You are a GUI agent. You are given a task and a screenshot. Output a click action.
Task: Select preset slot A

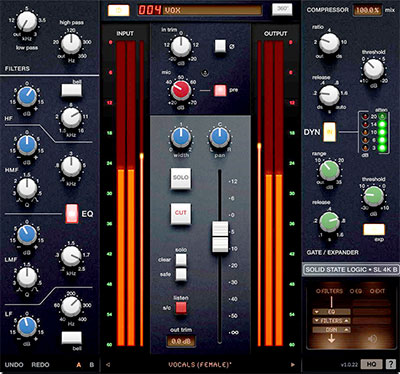[79, 365]
